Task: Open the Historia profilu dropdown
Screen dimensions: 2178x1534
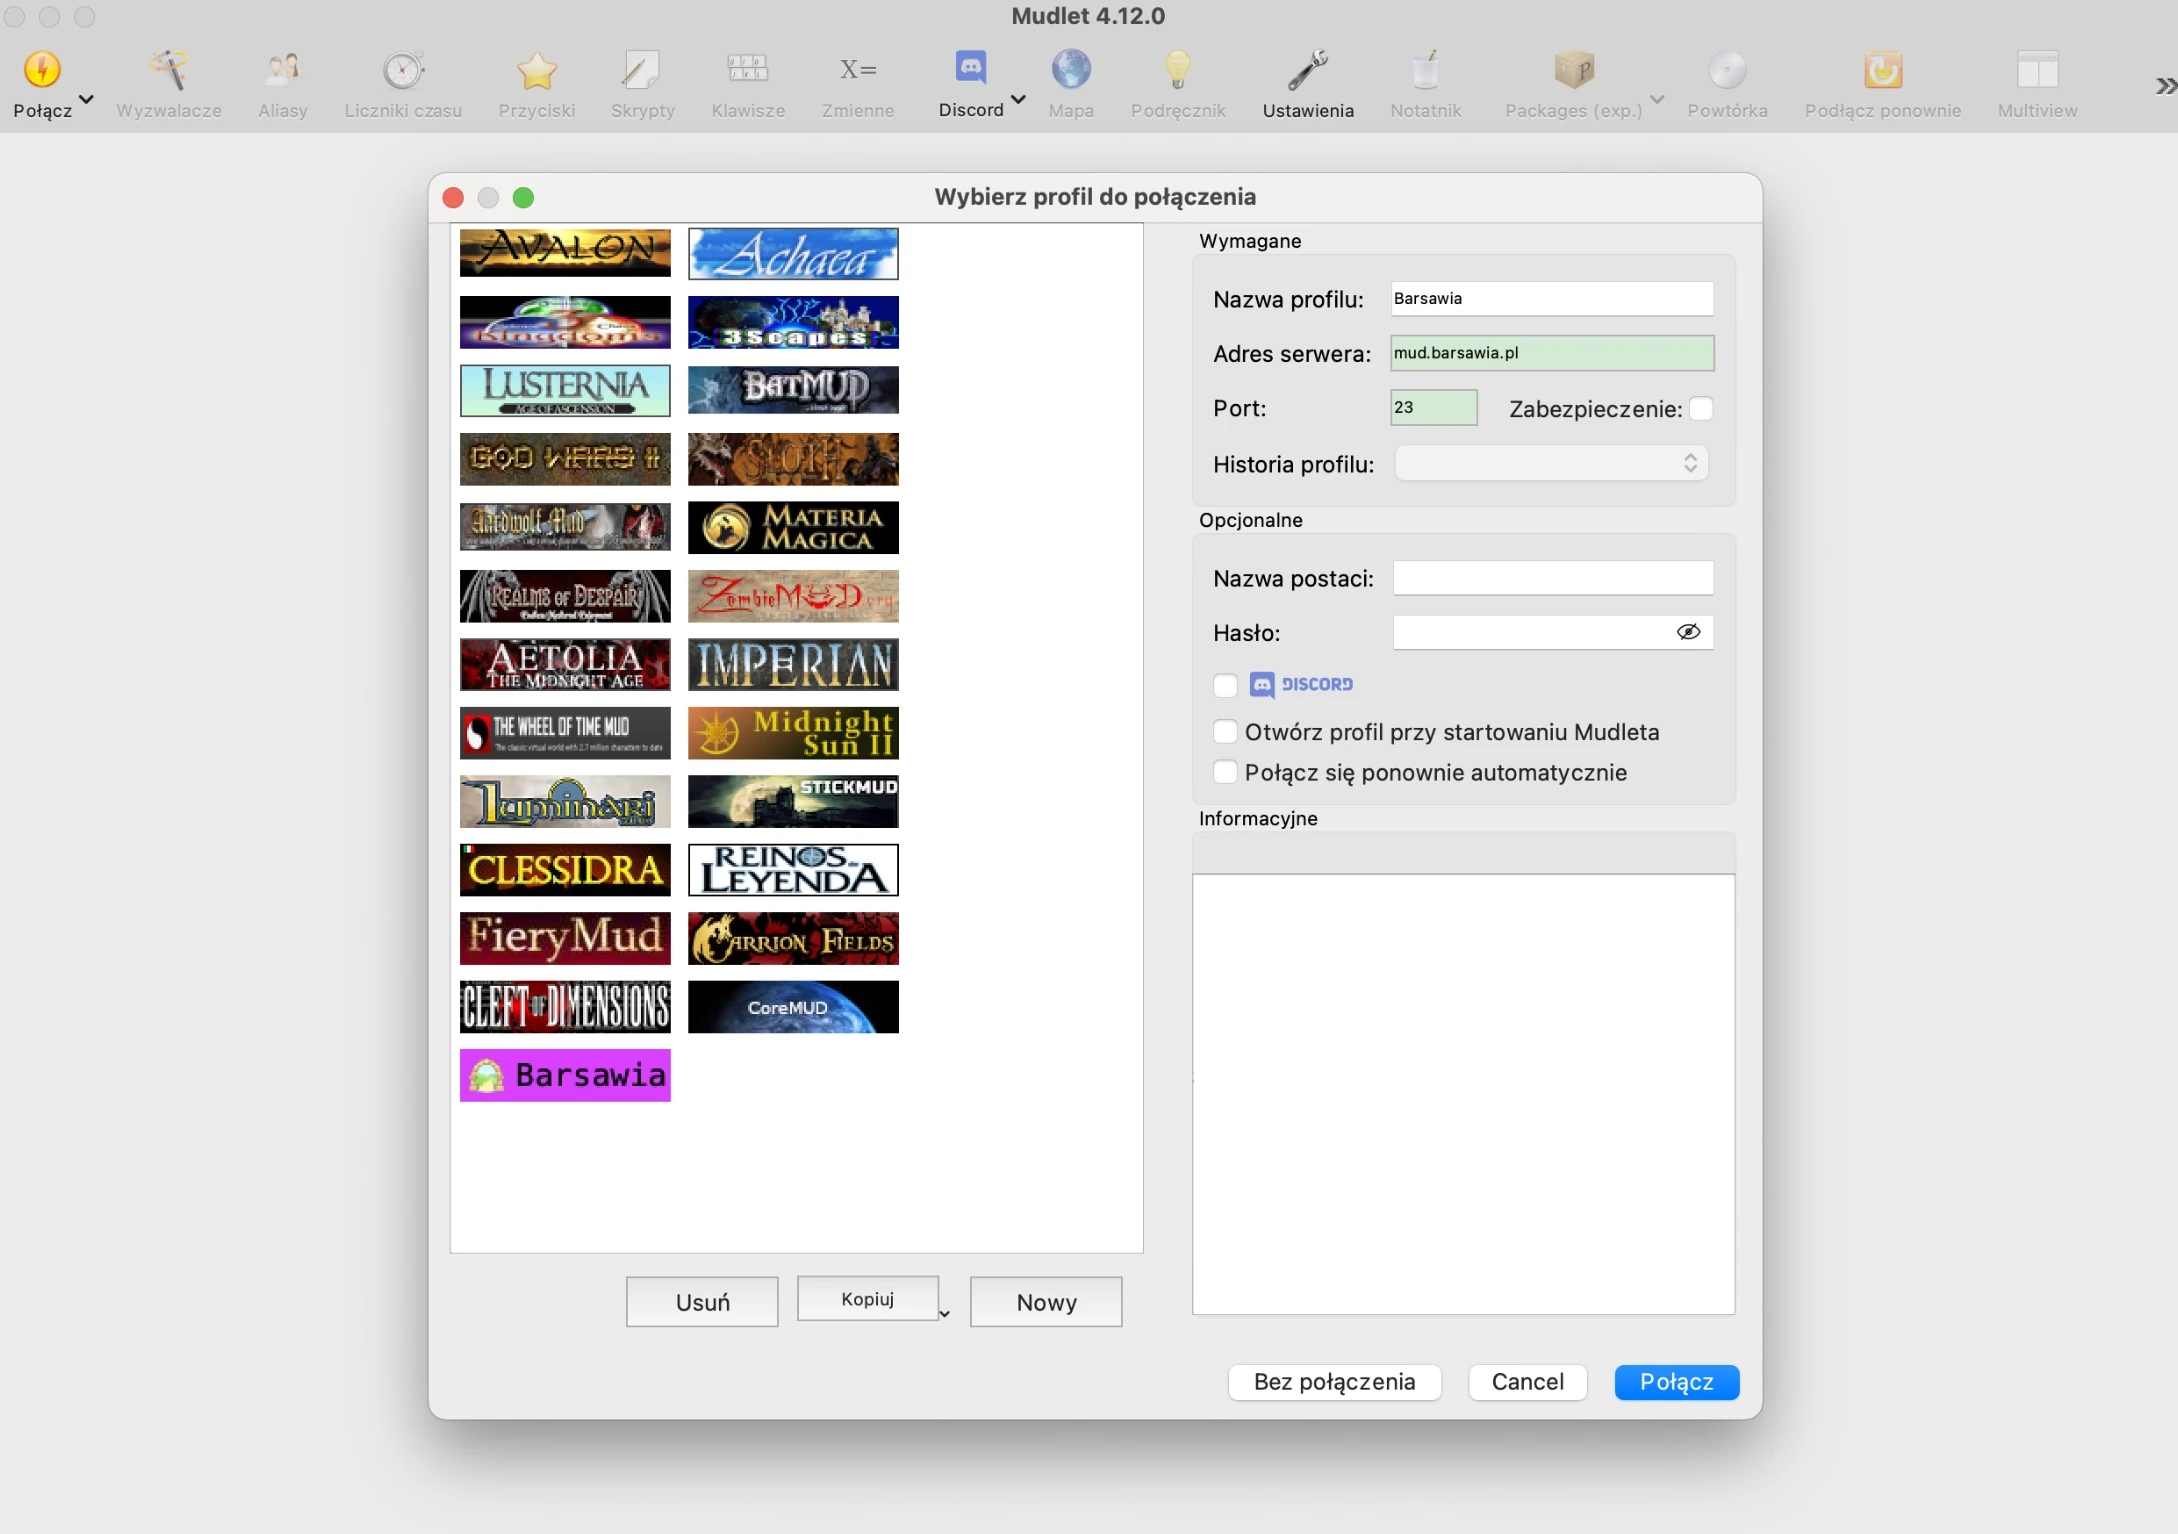Action: click(1551, 464)
